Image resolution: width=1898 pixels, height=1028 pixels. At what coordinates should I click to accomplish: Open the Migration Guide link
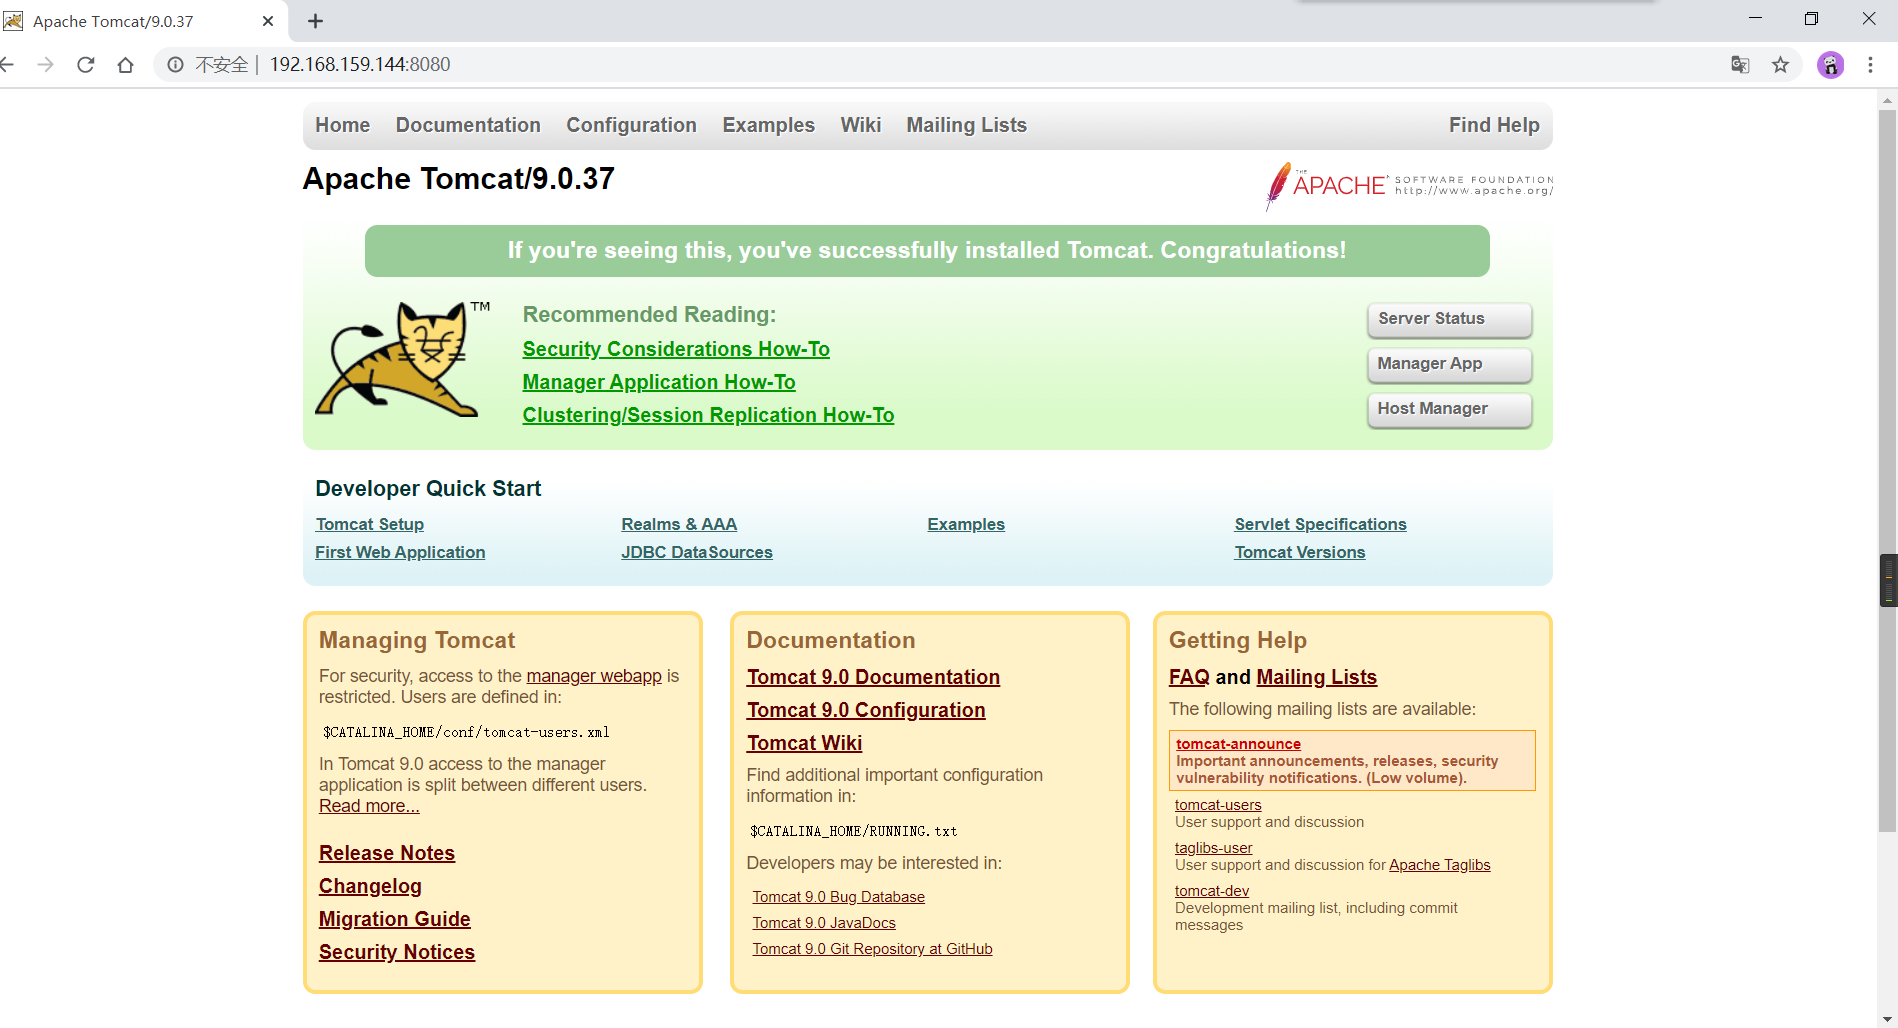pos(394,919)
